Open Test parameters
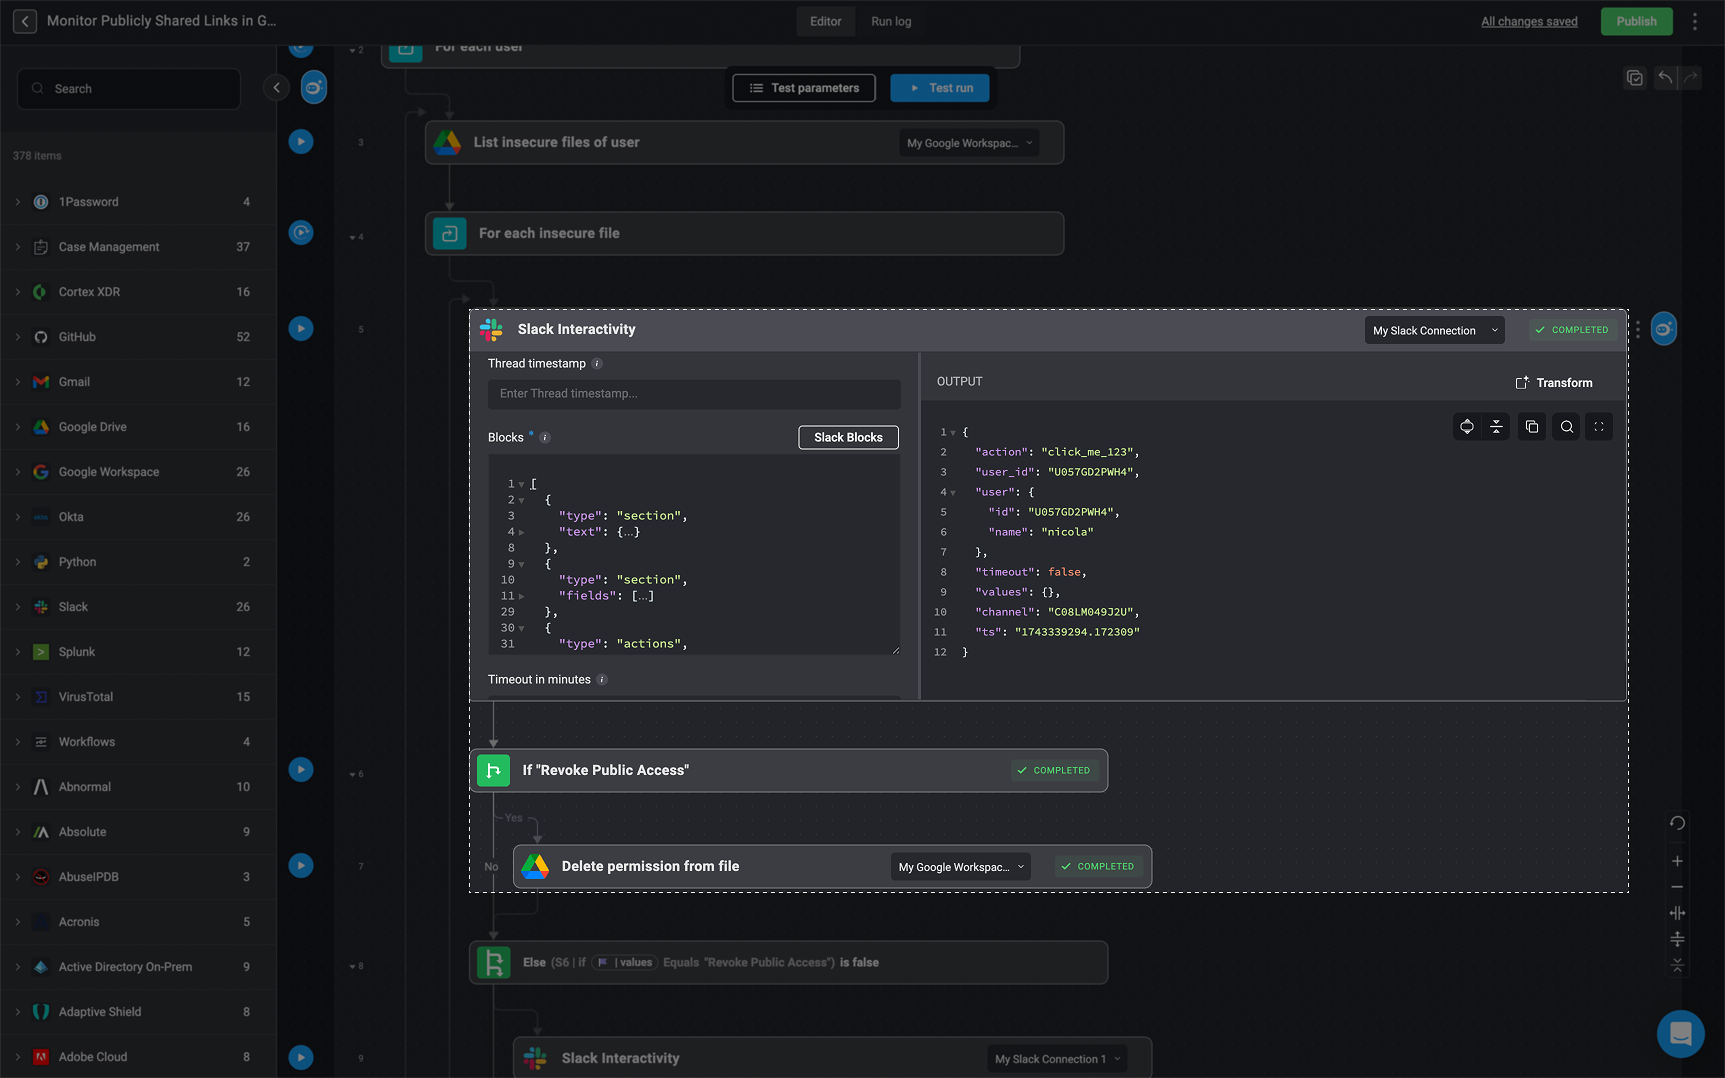The image size is (1725, 1078). (803, 88)
